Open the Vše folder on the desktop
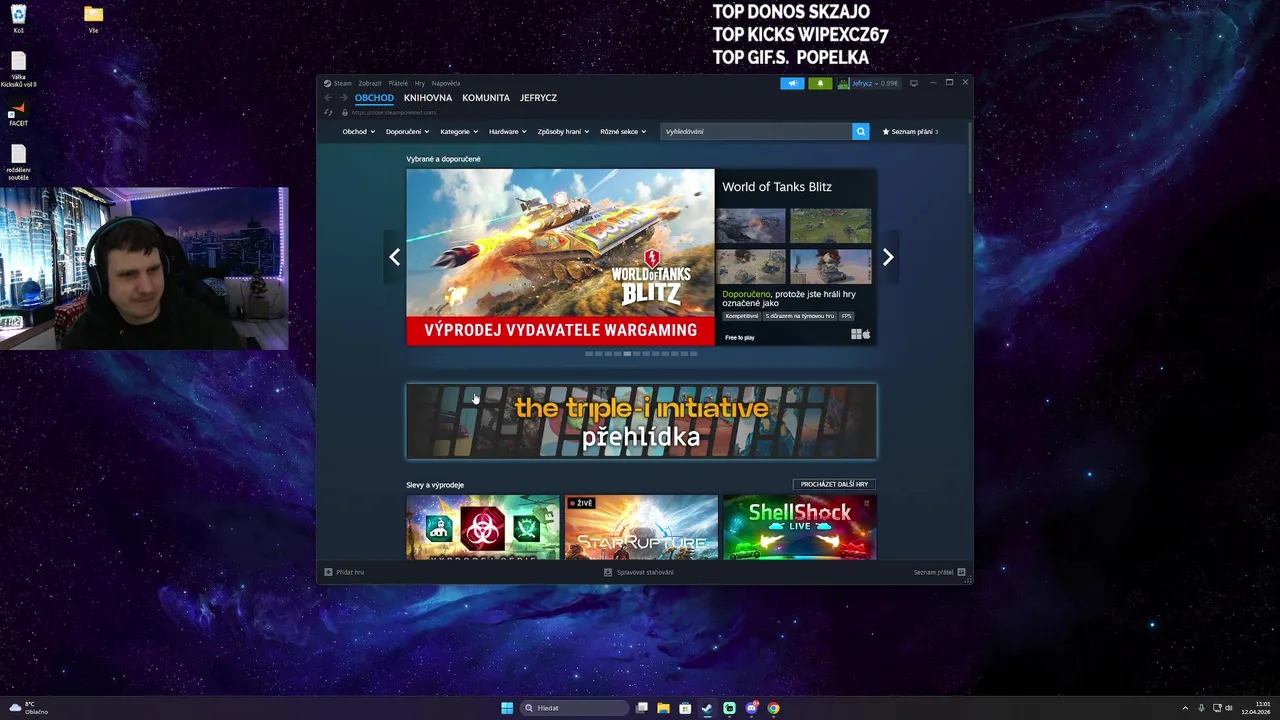Screen dimensions: 1280x720 click(x=93, y=19)
